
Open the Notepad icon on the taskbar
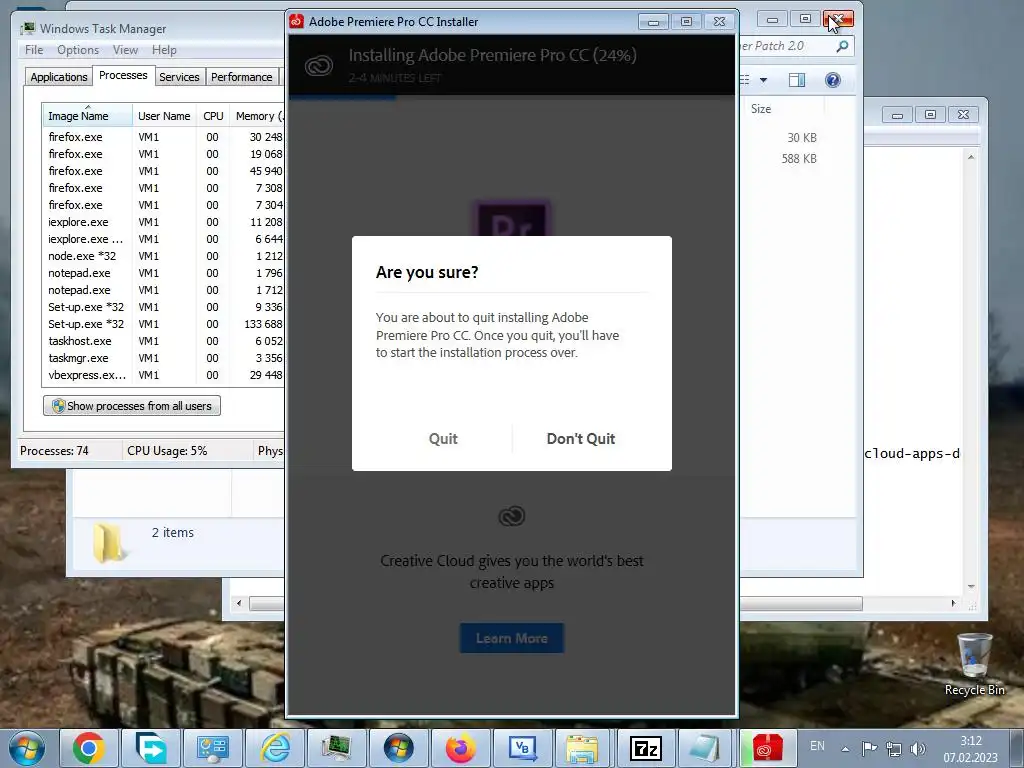(705, 748)
